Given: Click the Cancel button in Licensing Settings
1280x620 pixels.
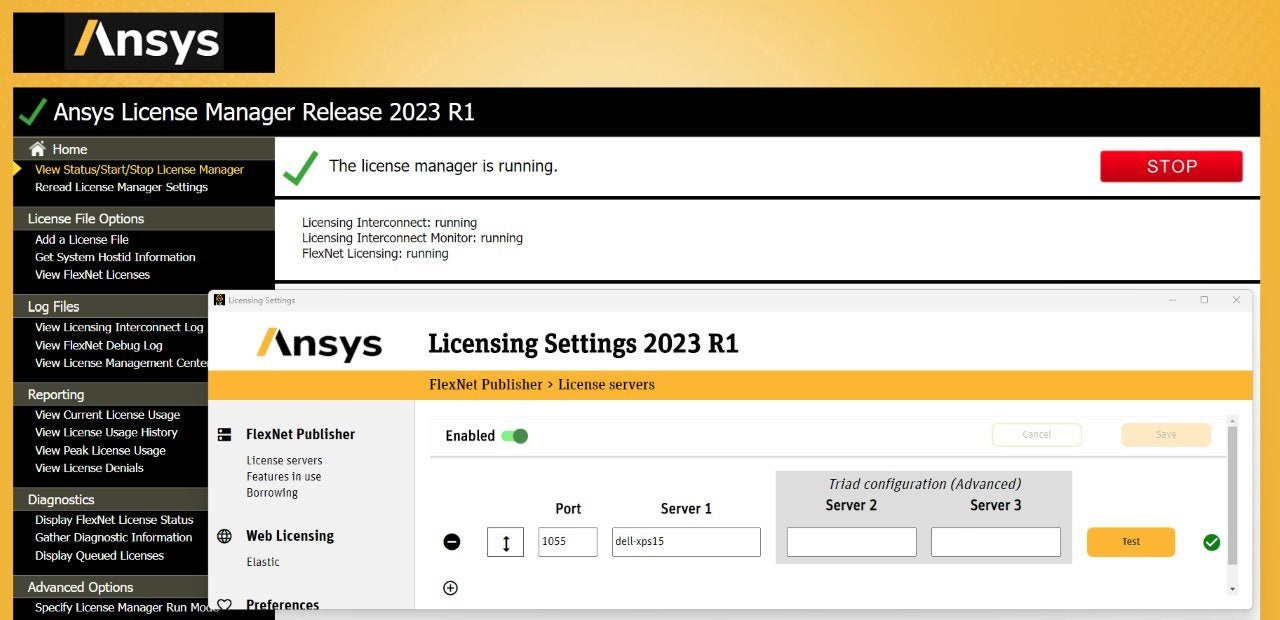Looking at the screenshot, I should click(x=1037, y=435).
